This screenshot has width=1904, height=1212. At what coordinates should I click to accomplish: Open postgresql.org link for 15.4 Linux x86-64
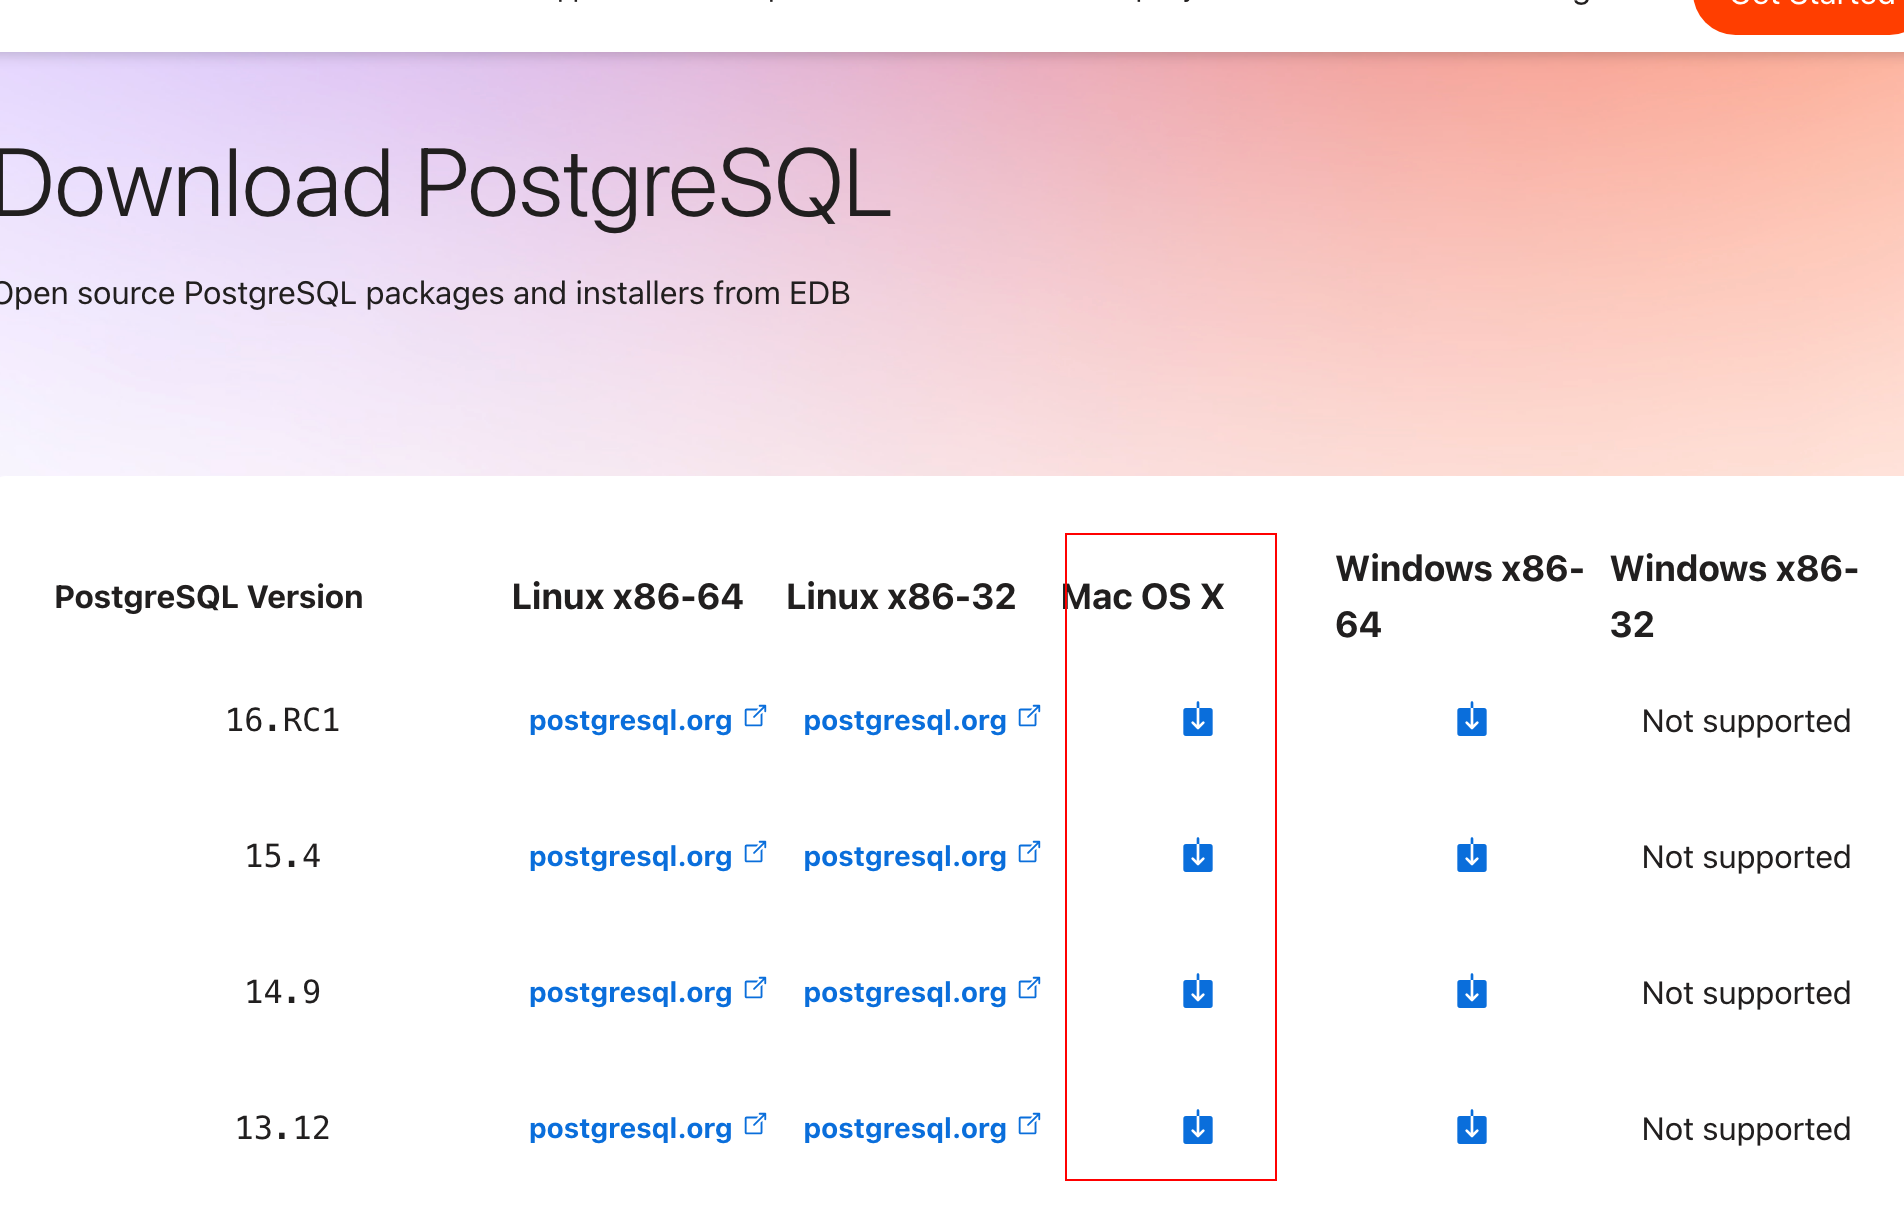click(x=631, y=856)
